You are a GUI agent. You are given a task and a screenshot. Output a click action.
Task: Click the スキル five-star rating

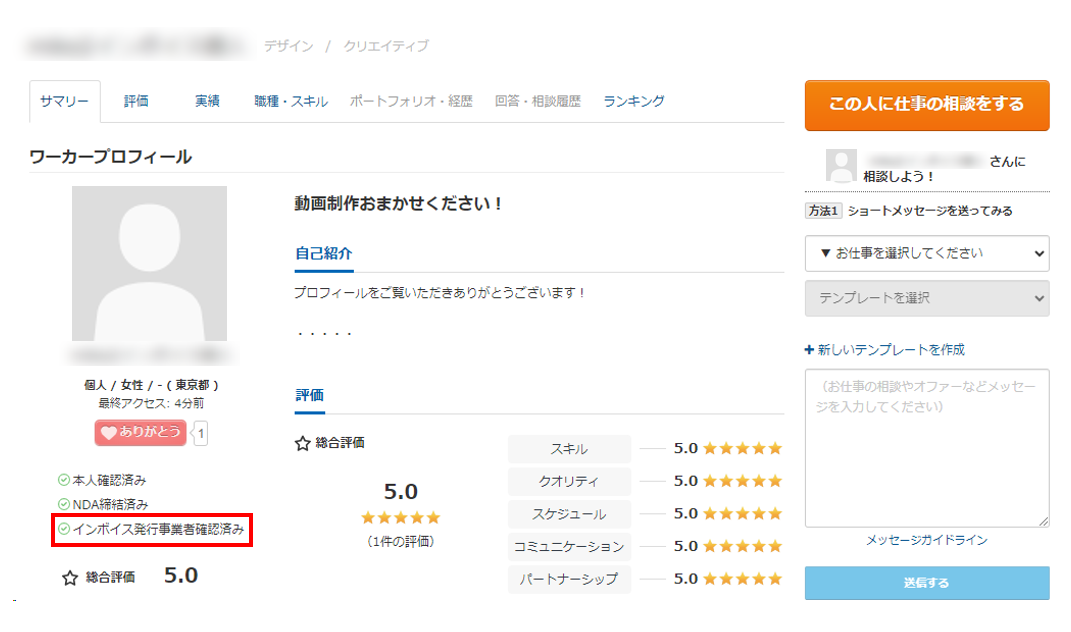coord(742,449)
